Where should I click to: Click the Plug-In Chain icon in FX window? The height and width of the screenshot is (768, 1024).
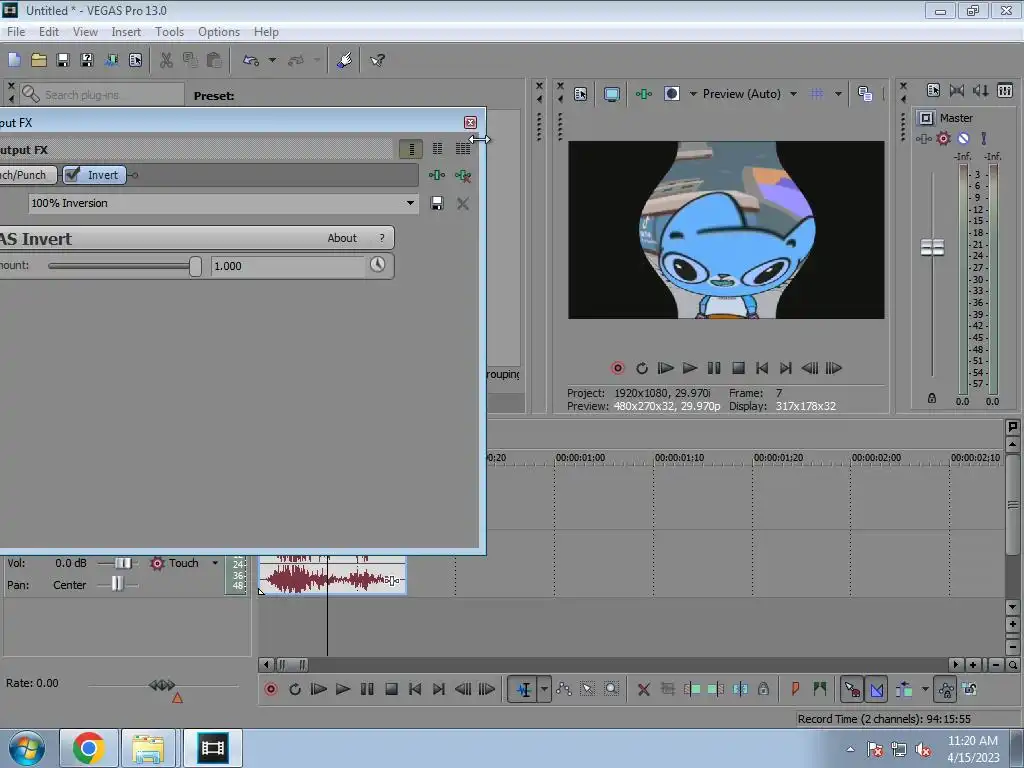click(x=436, y=175)
